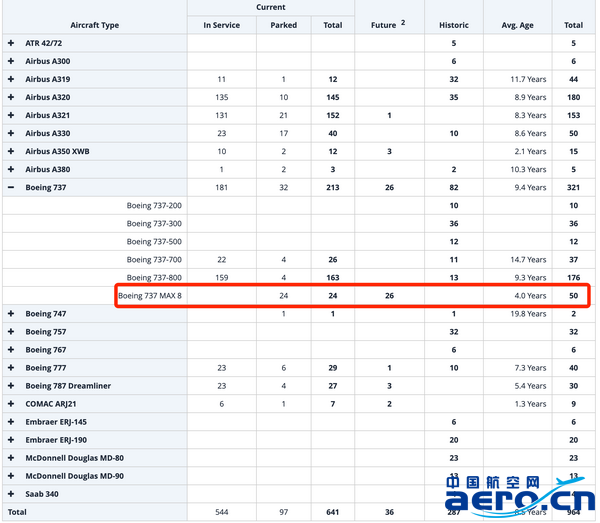600x523 pixels.
Task: Click the Boeing 737 historic value 82
Action: pyautogui.click(x=454, y=187)
